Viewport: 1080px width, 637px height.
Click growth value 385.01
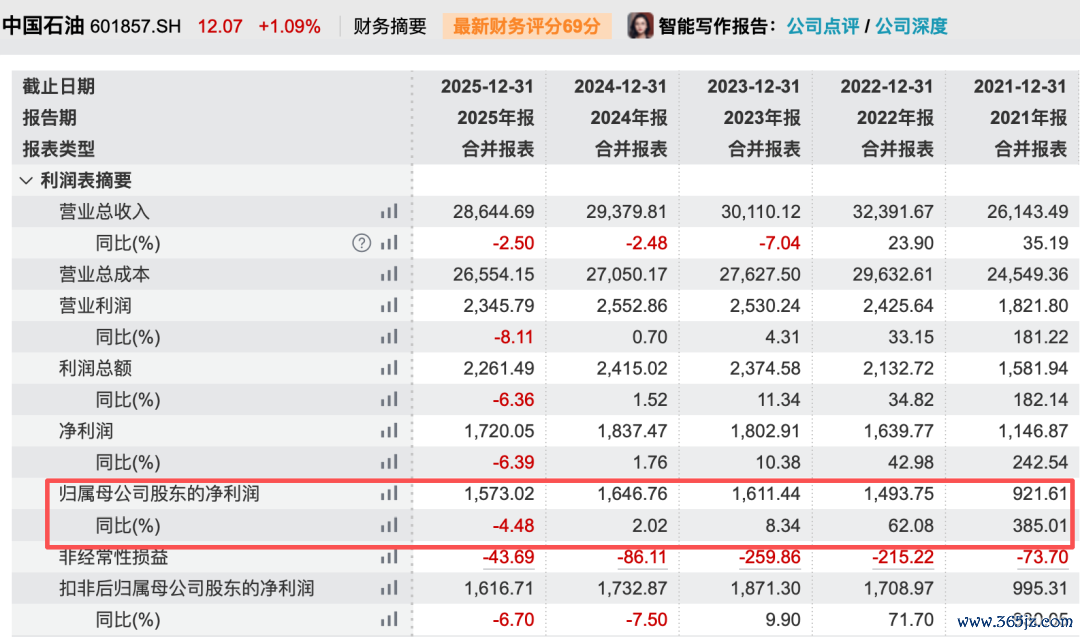click(1041, 525)
